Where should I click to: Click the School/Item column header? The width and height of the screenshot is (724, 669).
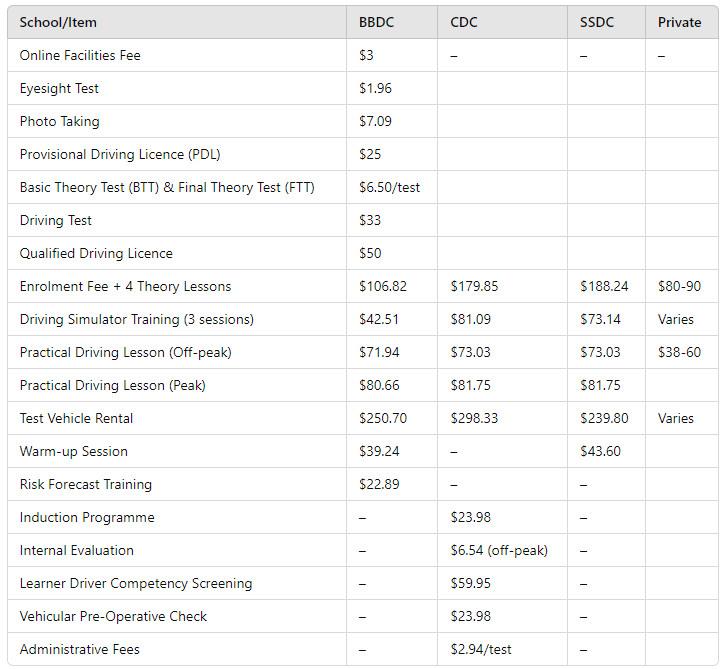tap(58, 22)
